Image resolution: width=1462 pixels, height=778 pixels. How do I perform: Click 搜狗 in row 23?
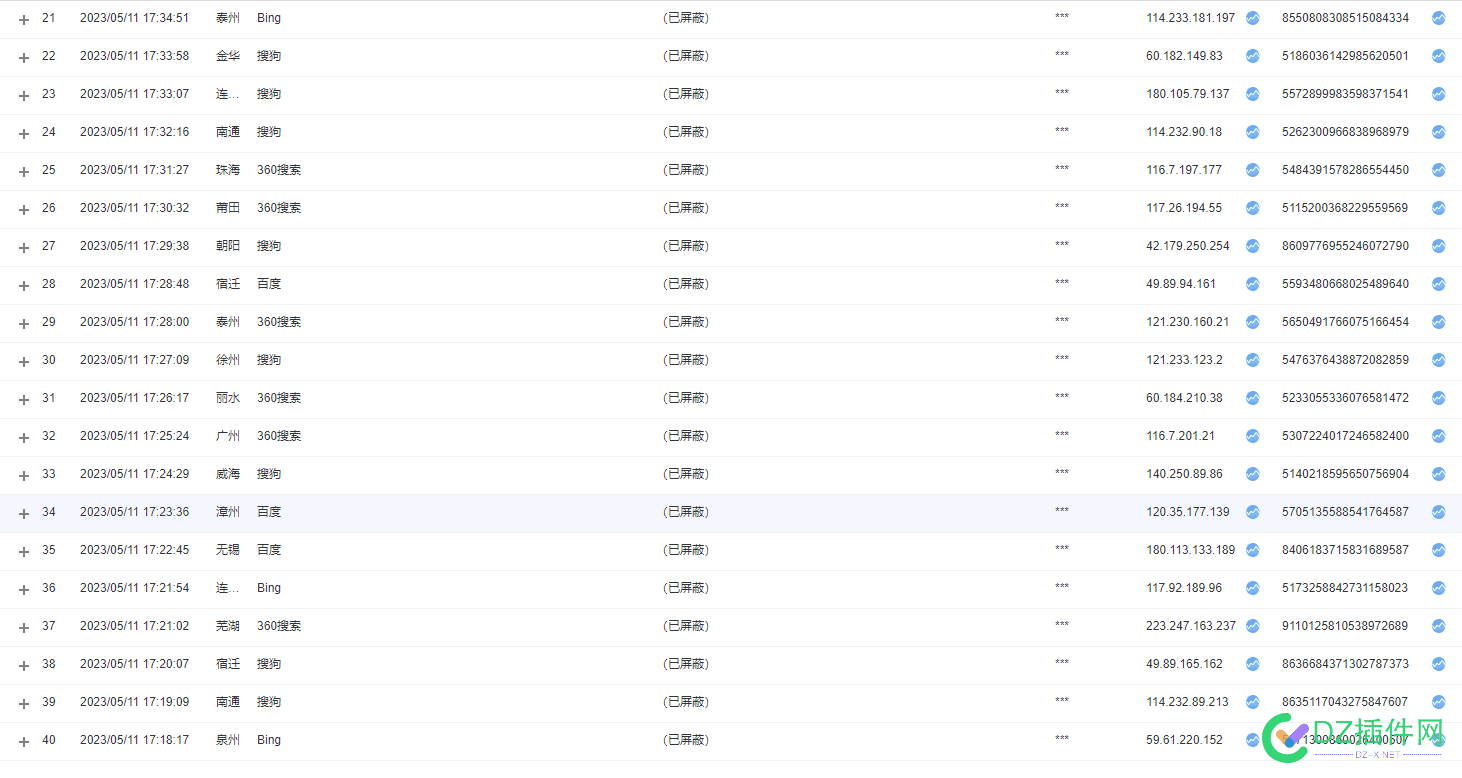pos(269,94)
